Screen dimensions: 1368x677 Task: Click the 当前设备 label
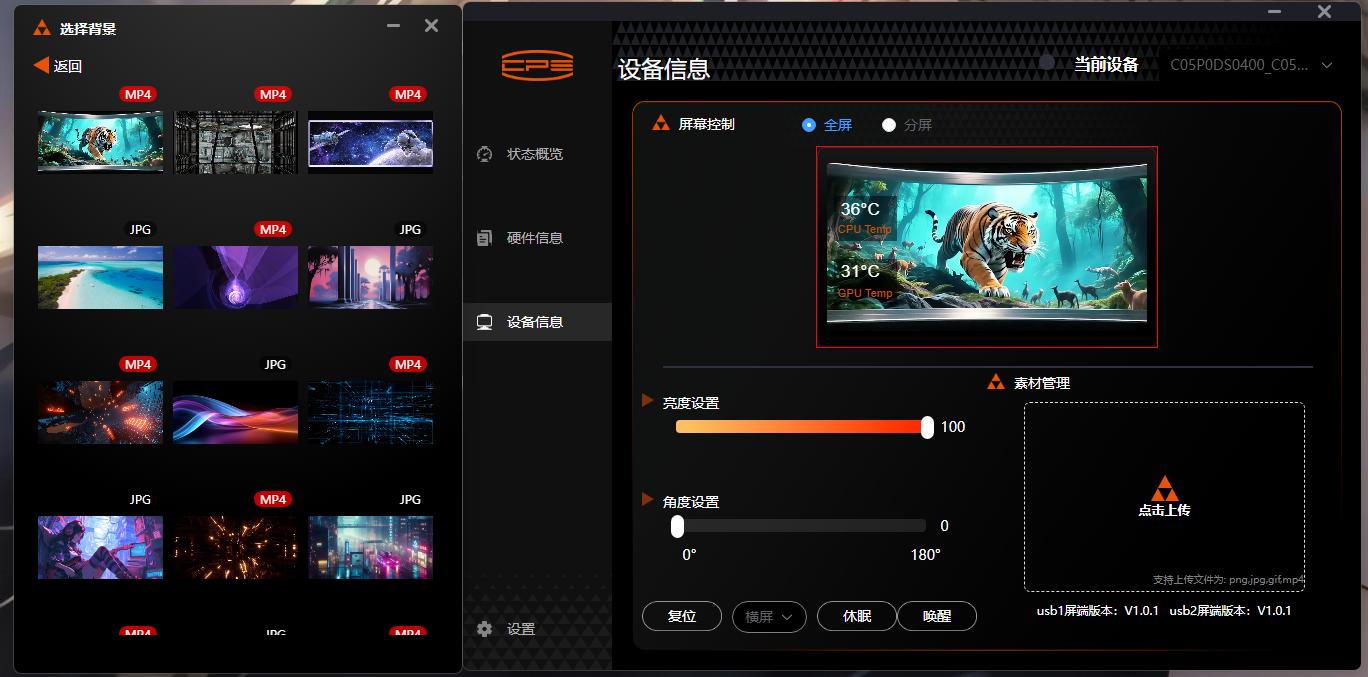pos(1106,65)
